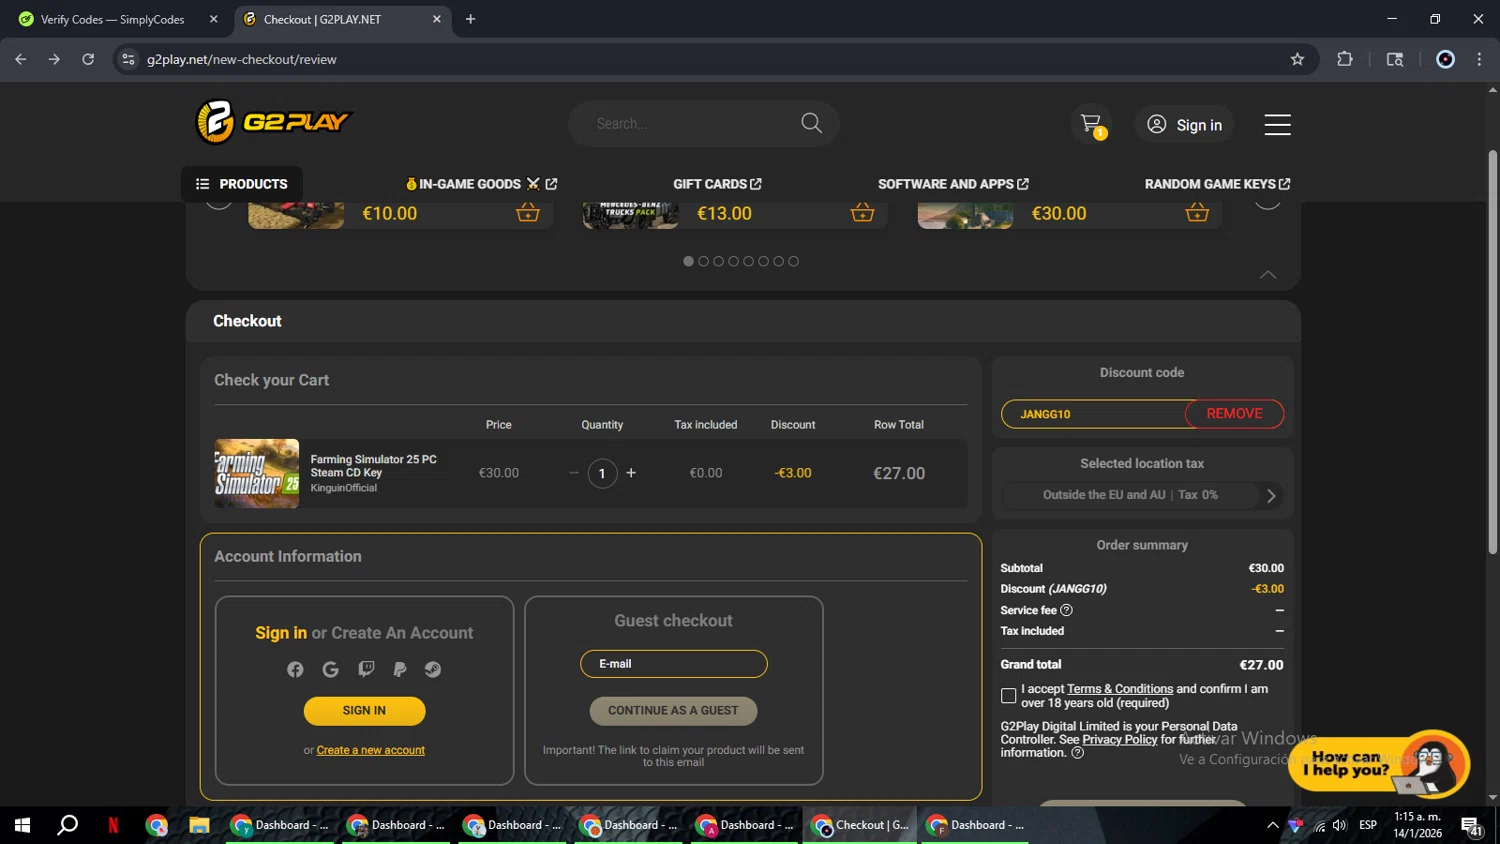
Task: Click 'Create a new account' link
Action: pyautogui.click(x=371, y=750)
